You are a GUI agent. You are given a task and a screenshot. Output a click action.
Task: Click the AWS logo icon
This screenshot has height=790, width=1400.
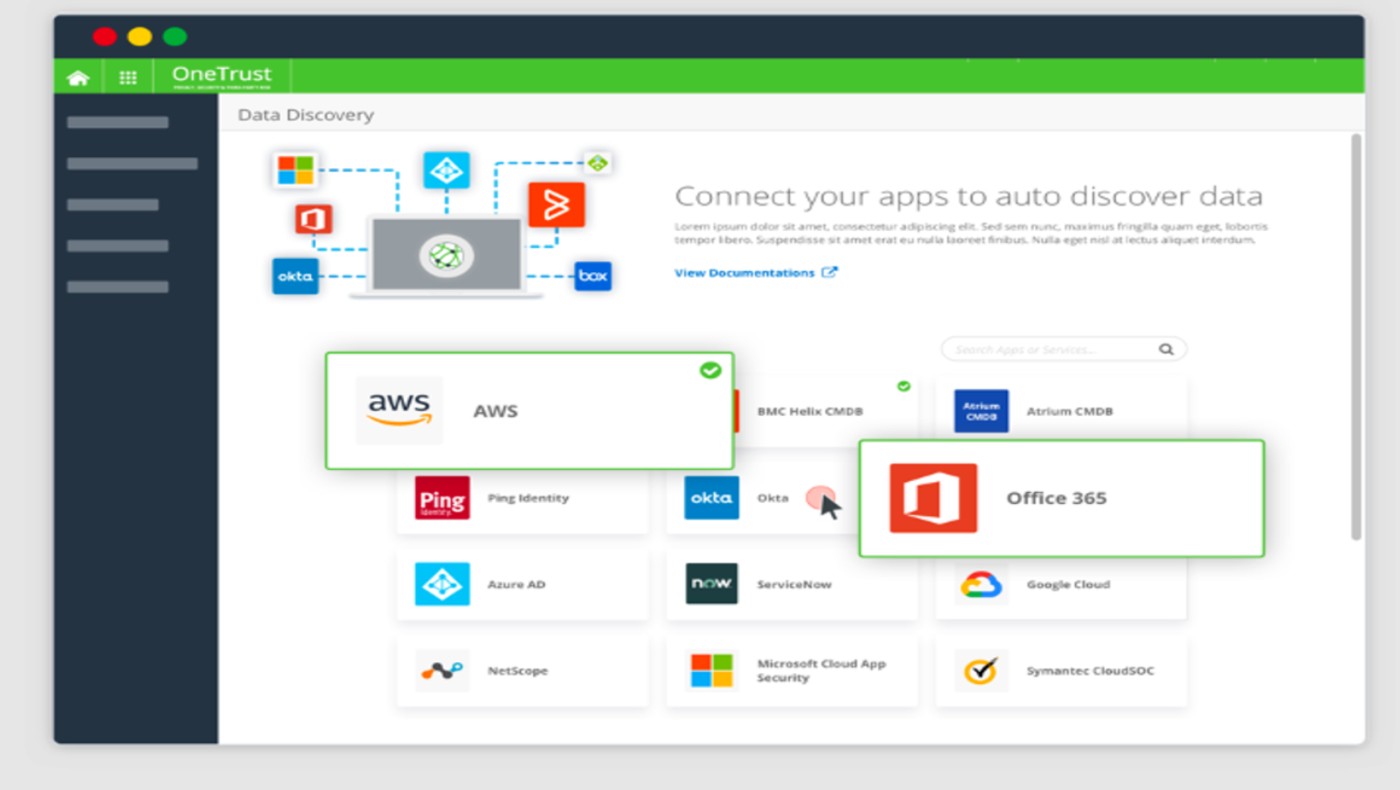click(x=399, y=410)
